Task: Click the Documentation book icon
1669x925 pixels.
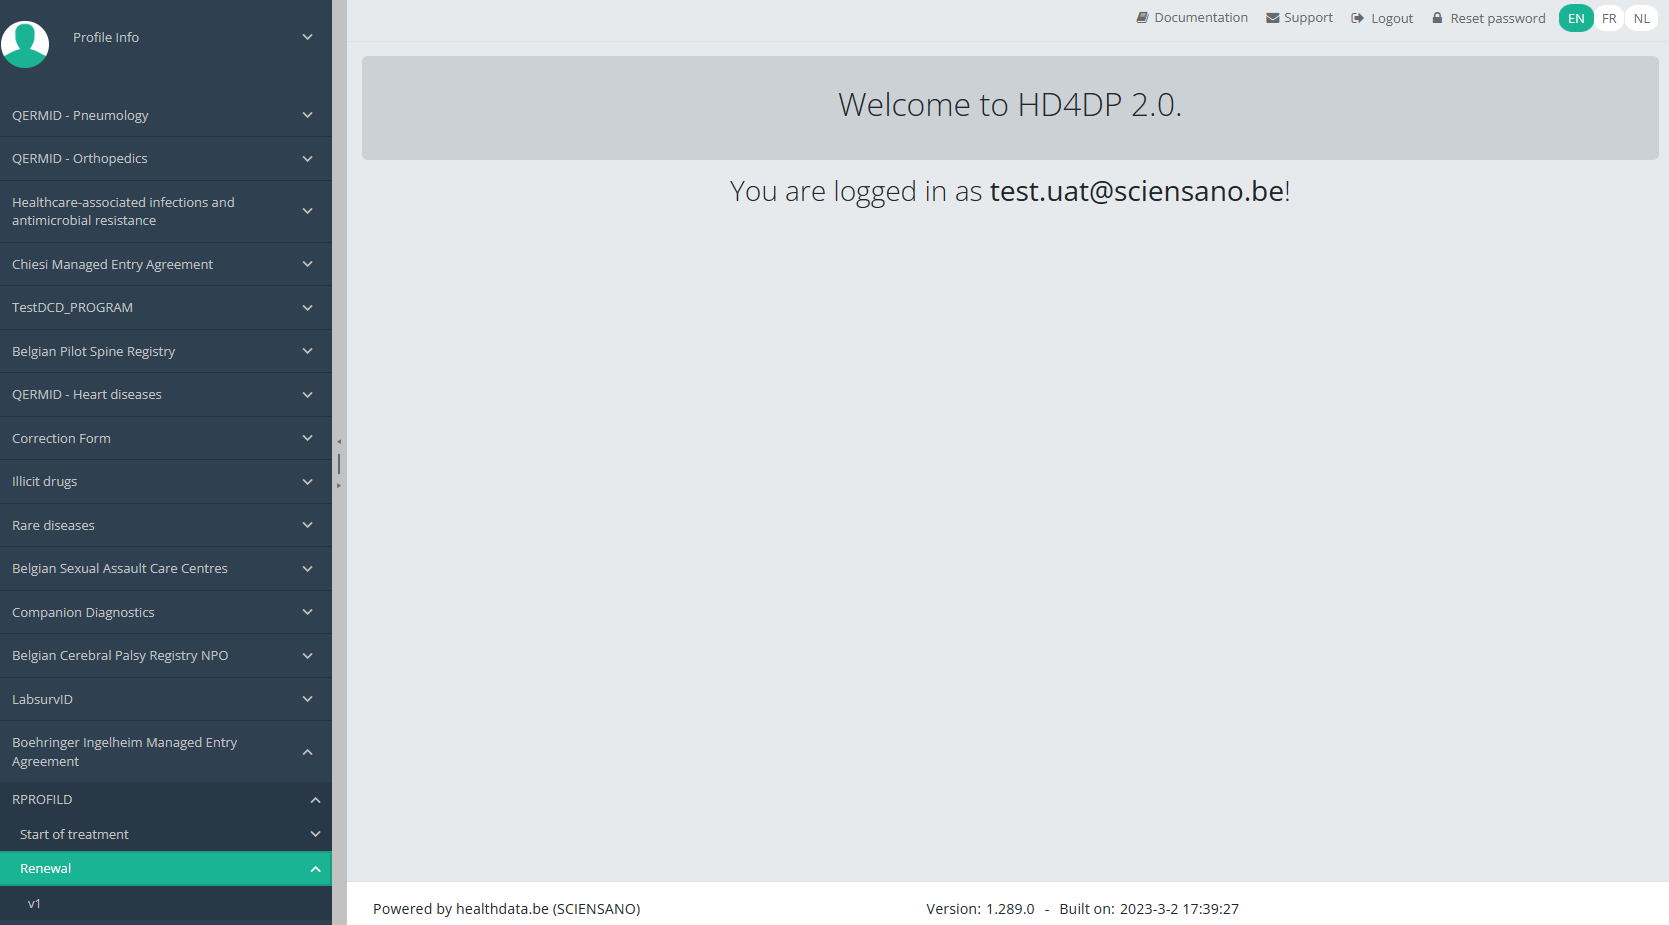Action: point(1142,18)
